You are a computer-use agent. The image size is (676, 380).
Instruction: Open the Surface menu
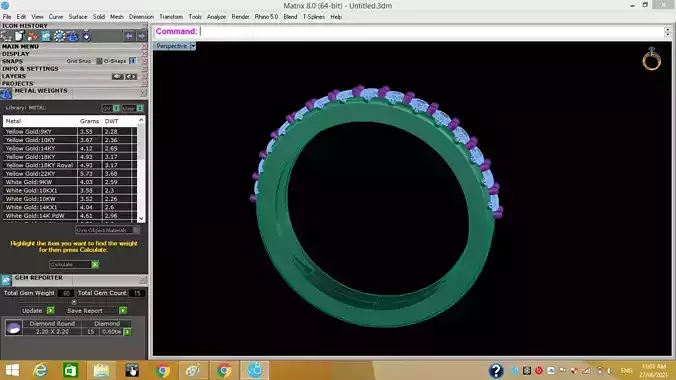coord(78,17)
